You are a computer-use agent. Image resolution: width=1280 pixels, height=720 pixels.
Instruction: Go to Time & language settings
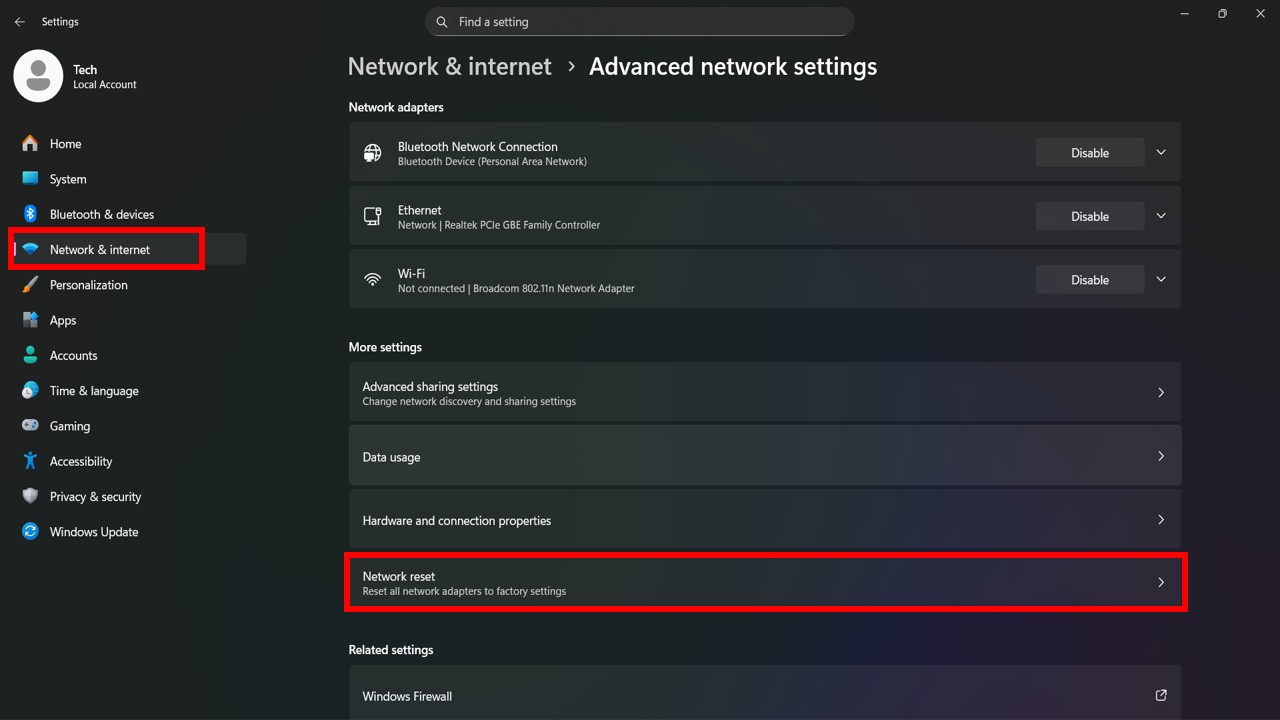coord(94,391)
